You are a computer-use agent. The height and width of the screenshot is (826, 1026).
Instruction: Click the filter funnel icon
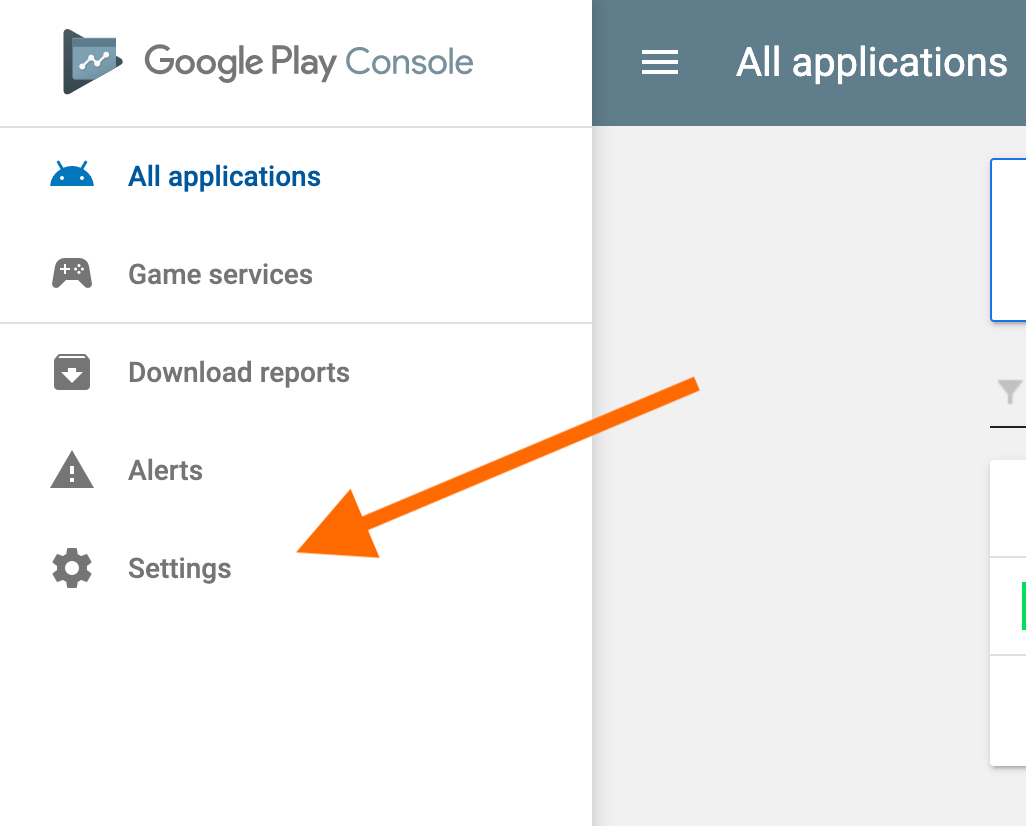tap(1010, 392)
